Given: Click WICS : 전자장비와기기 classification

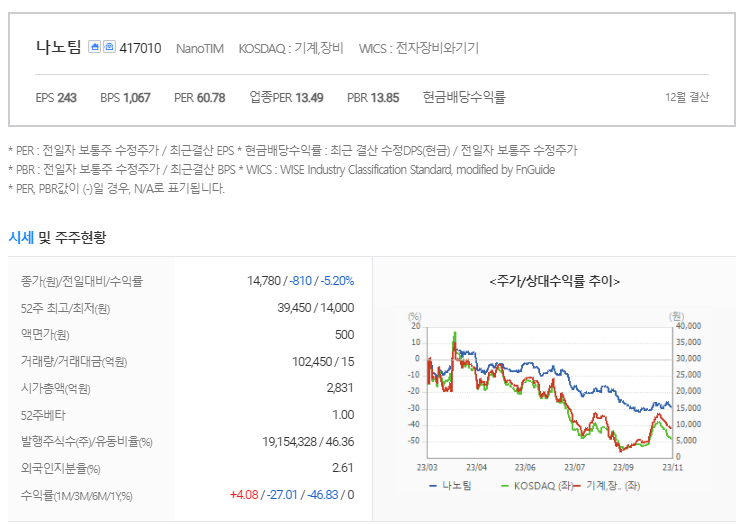Looking at the screenshot, I should click(x=419, y=48).
